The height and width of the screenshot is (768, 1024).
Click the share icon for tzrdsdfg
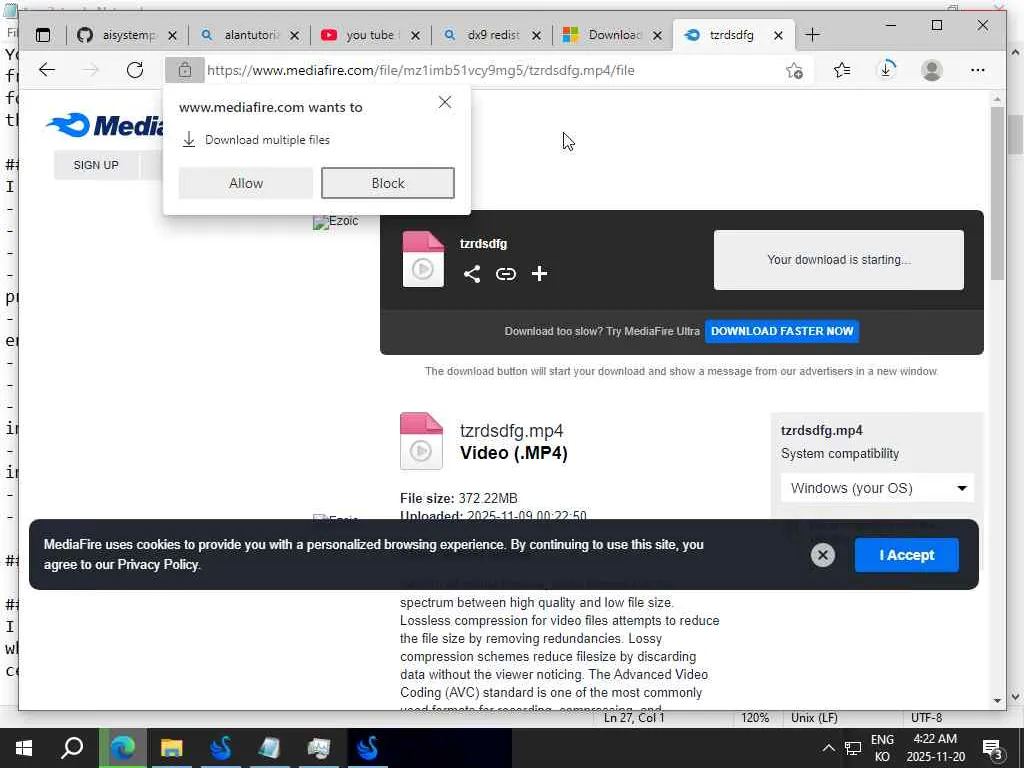coord(472,274)
